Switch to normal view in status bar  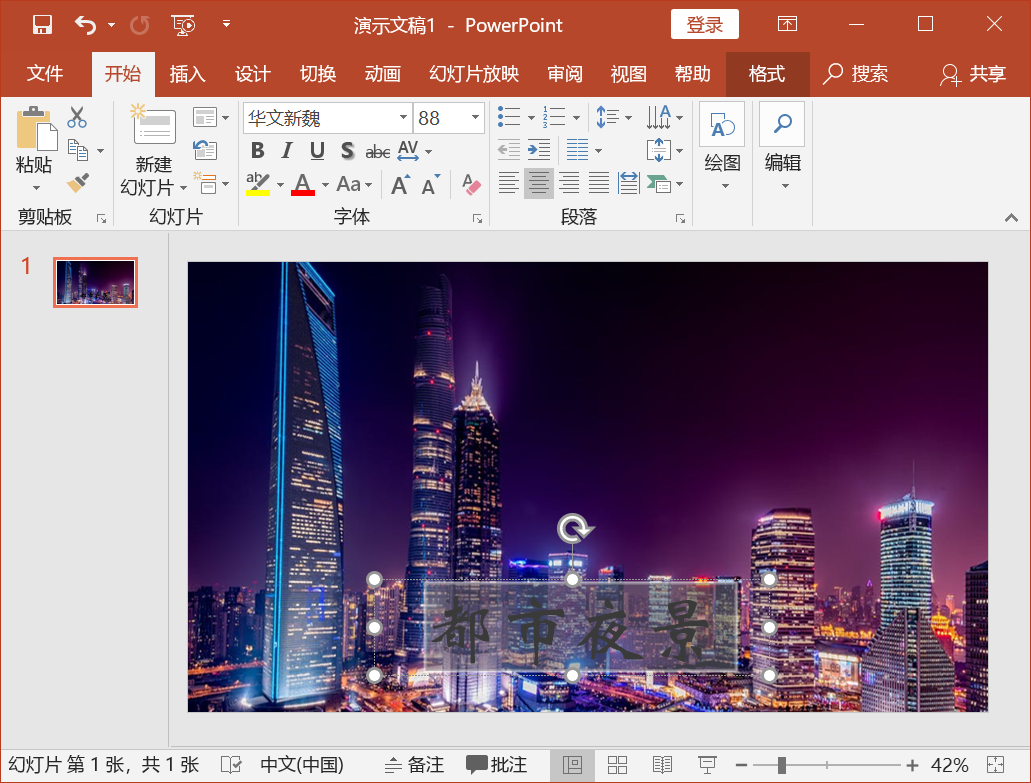pyautogui.click(x=572, y=765)
